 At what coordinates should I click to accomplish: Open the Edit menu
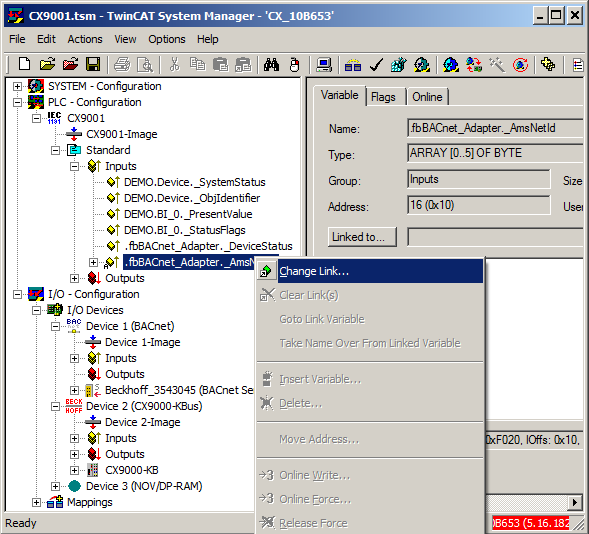click(46, 39)
